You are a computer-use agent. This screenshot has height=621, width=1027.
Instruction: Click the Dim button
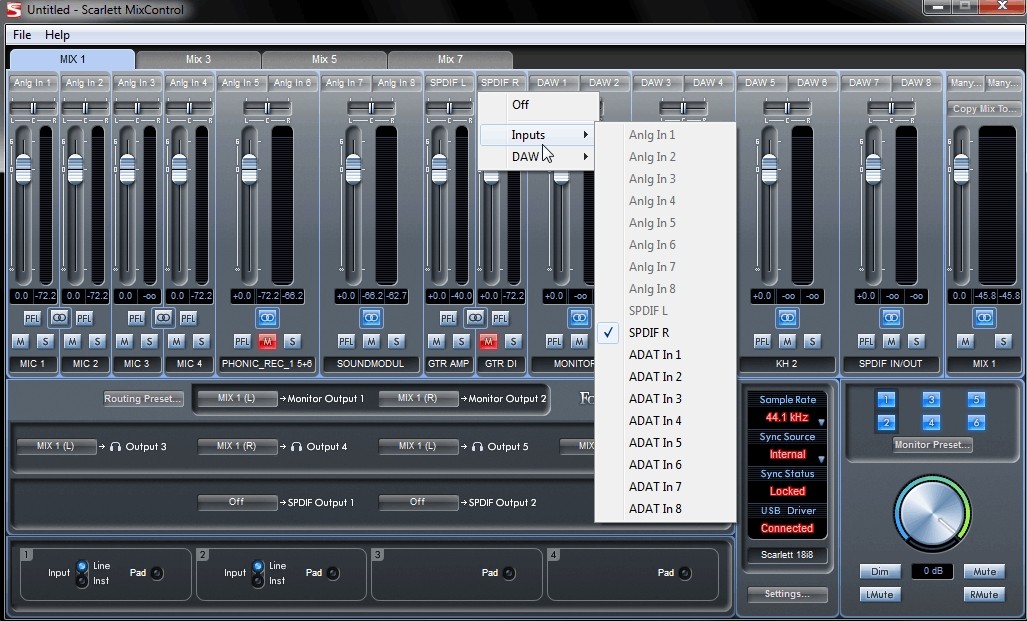[880, 571]
